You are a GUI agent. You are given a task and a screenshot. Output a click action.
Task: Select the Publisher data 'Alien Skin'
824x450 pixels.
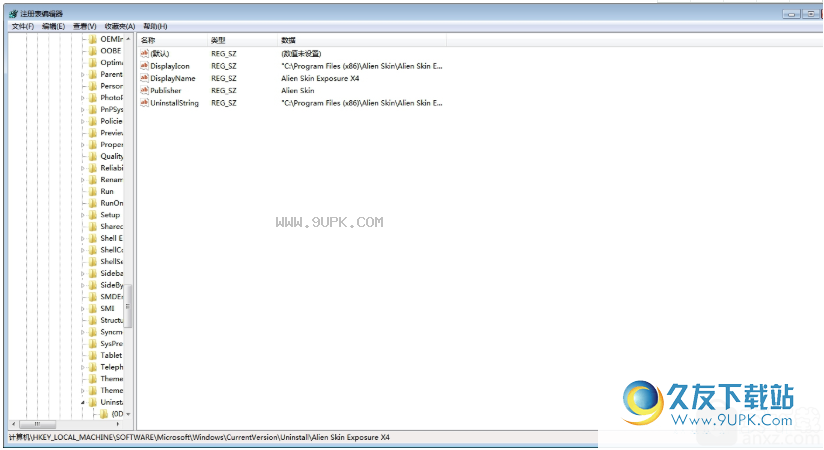coord(297,90)
